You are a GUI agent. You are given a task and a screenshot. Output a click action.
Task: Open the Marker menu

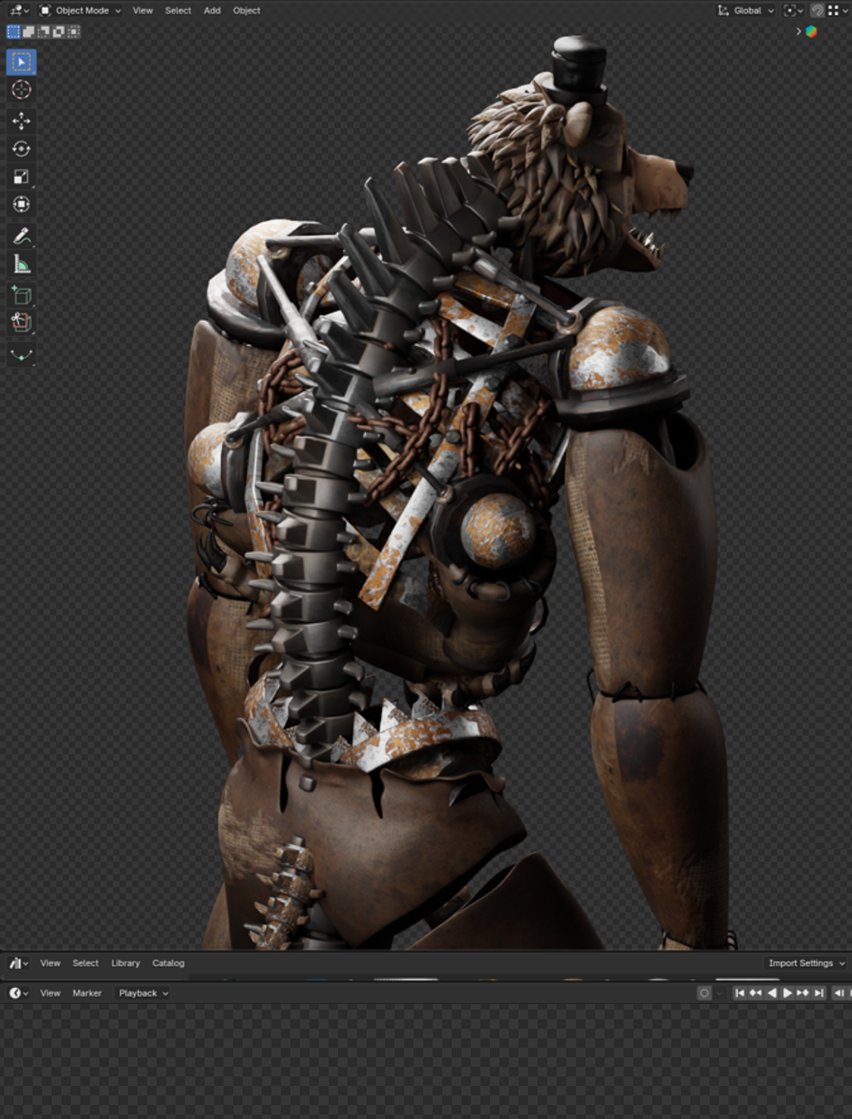tap(87, 993)
